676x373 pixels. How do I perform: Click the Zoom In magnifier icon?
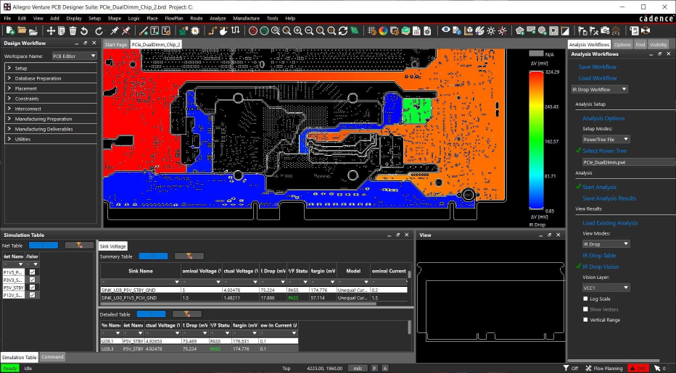click(298, 31)
